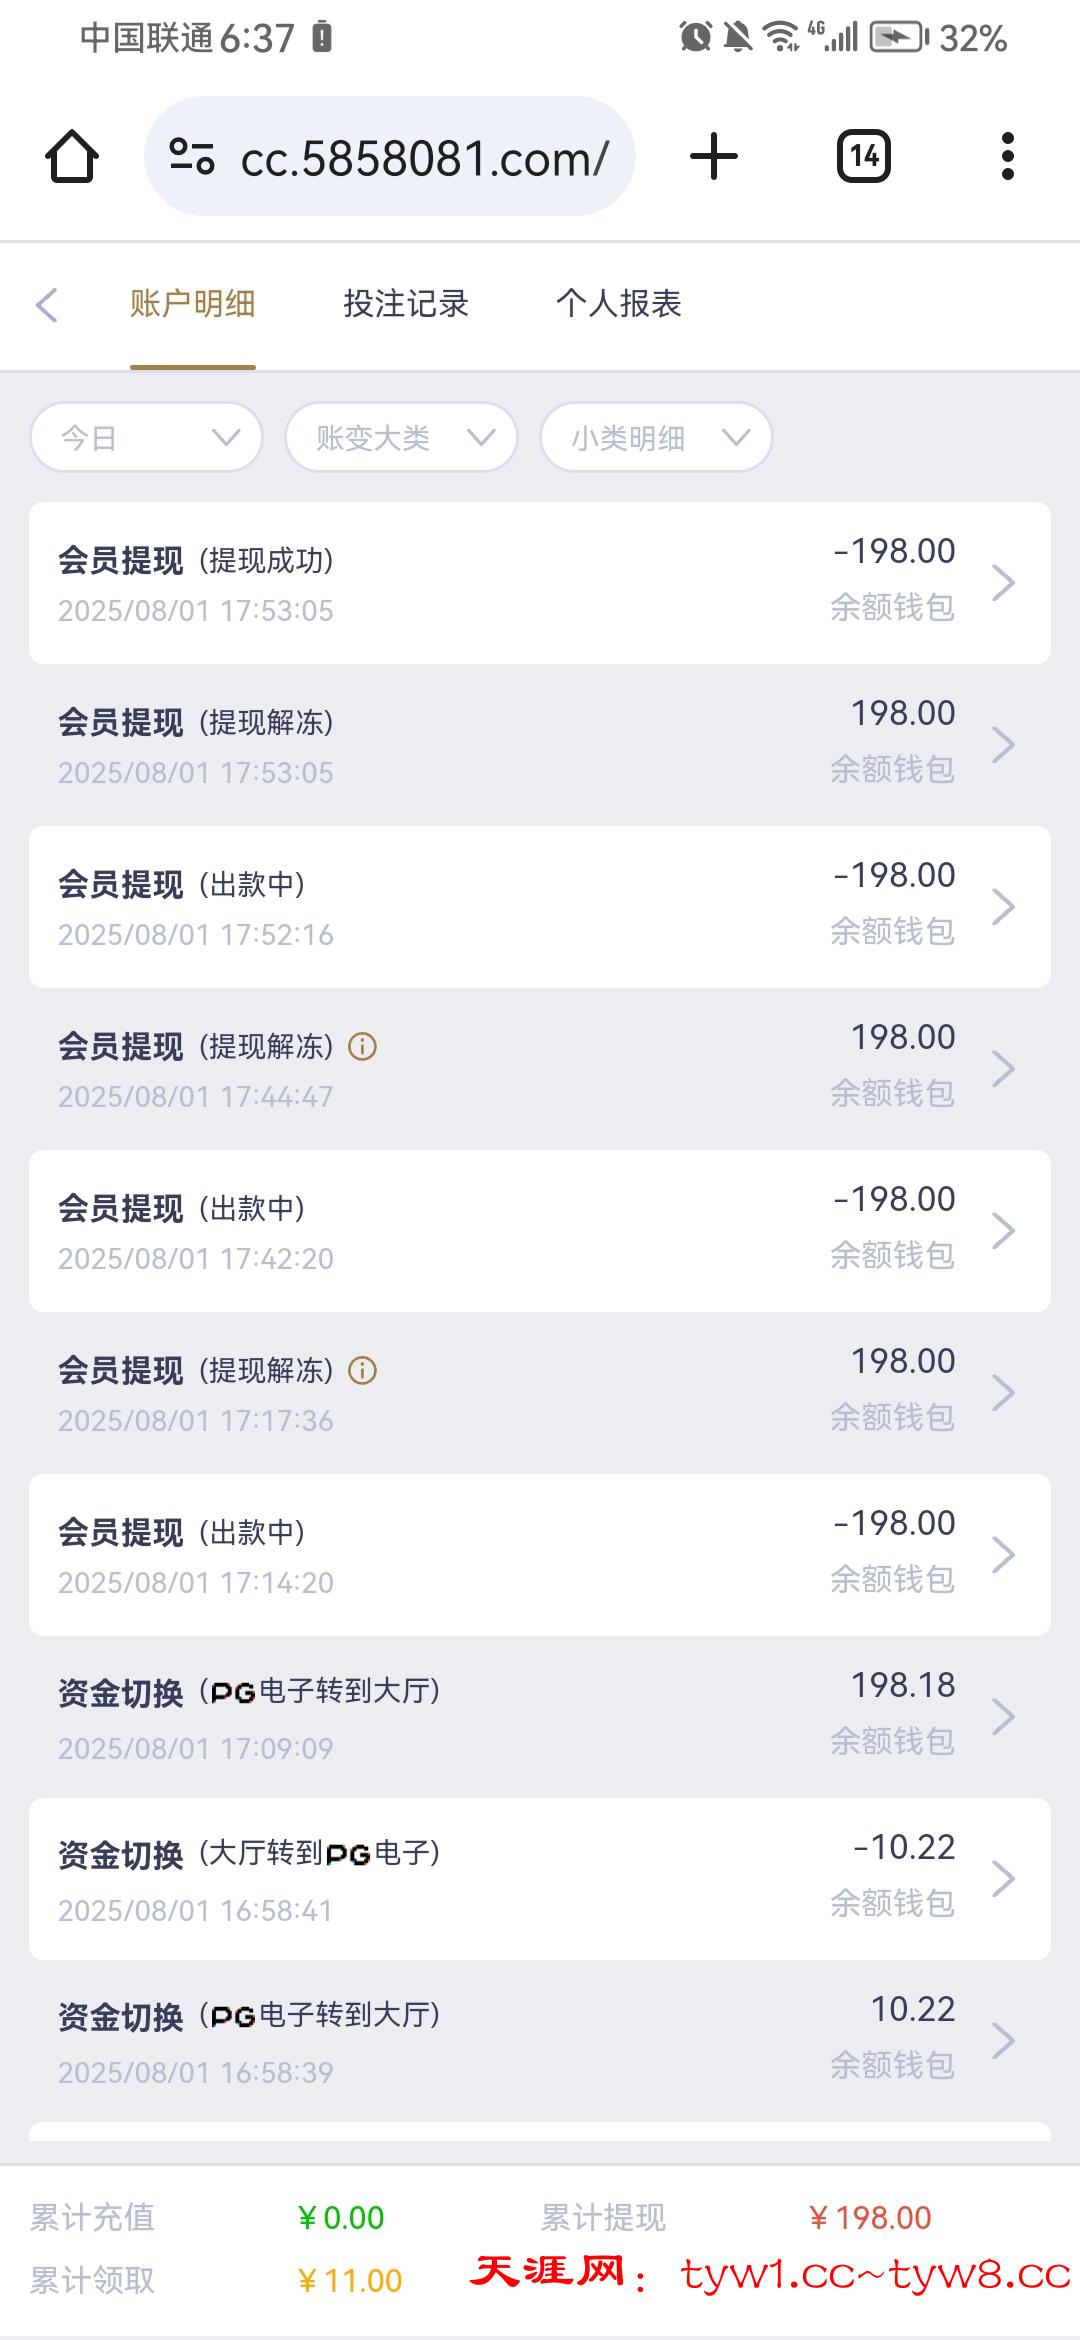Tap the address bar URL field

[x=425, y=158]
